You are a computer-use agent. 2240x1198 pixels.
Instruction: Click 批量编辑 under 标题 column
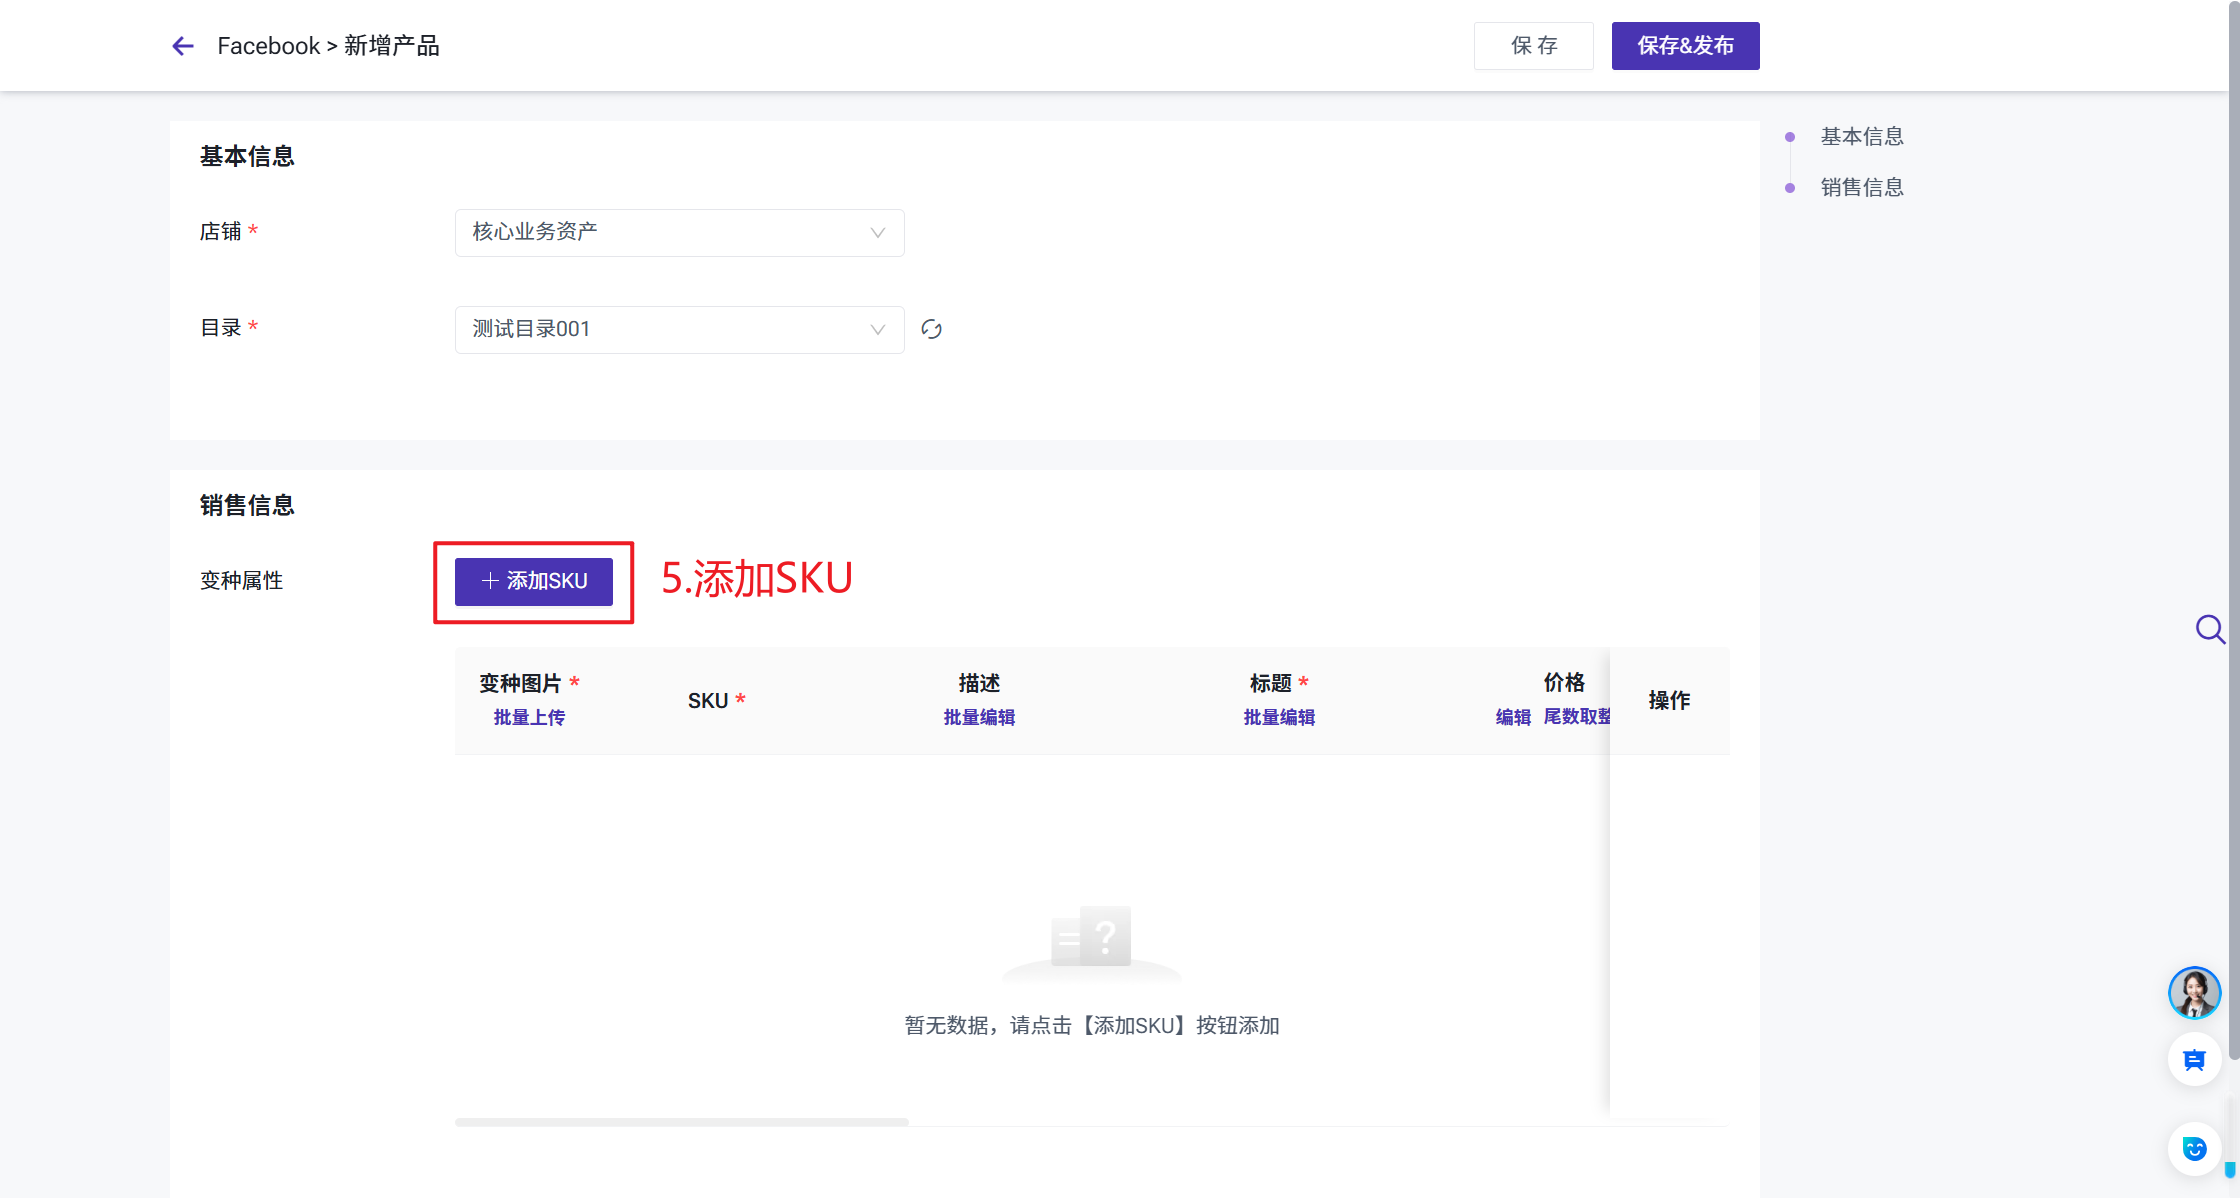pyautogui.click(x=1279, y=717)
